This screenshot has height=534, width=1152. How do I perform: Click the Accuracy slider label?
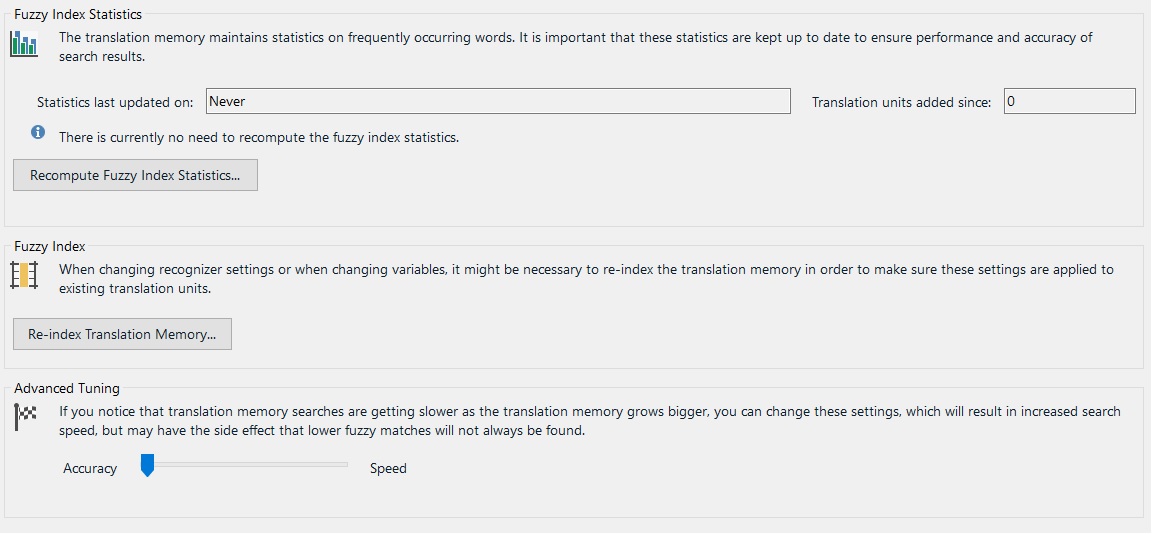pos(90,468)
